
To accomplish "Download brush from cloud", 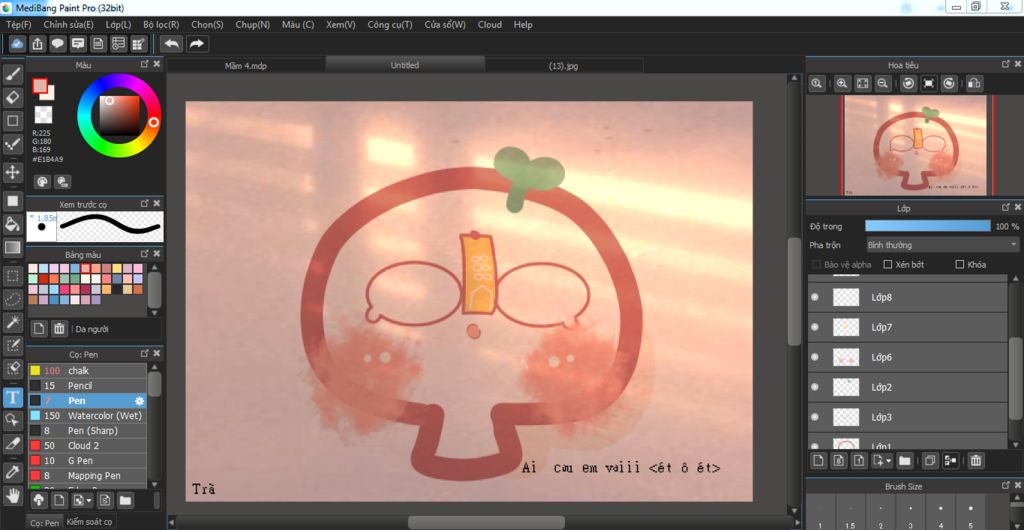I will [x=39, y=500].
